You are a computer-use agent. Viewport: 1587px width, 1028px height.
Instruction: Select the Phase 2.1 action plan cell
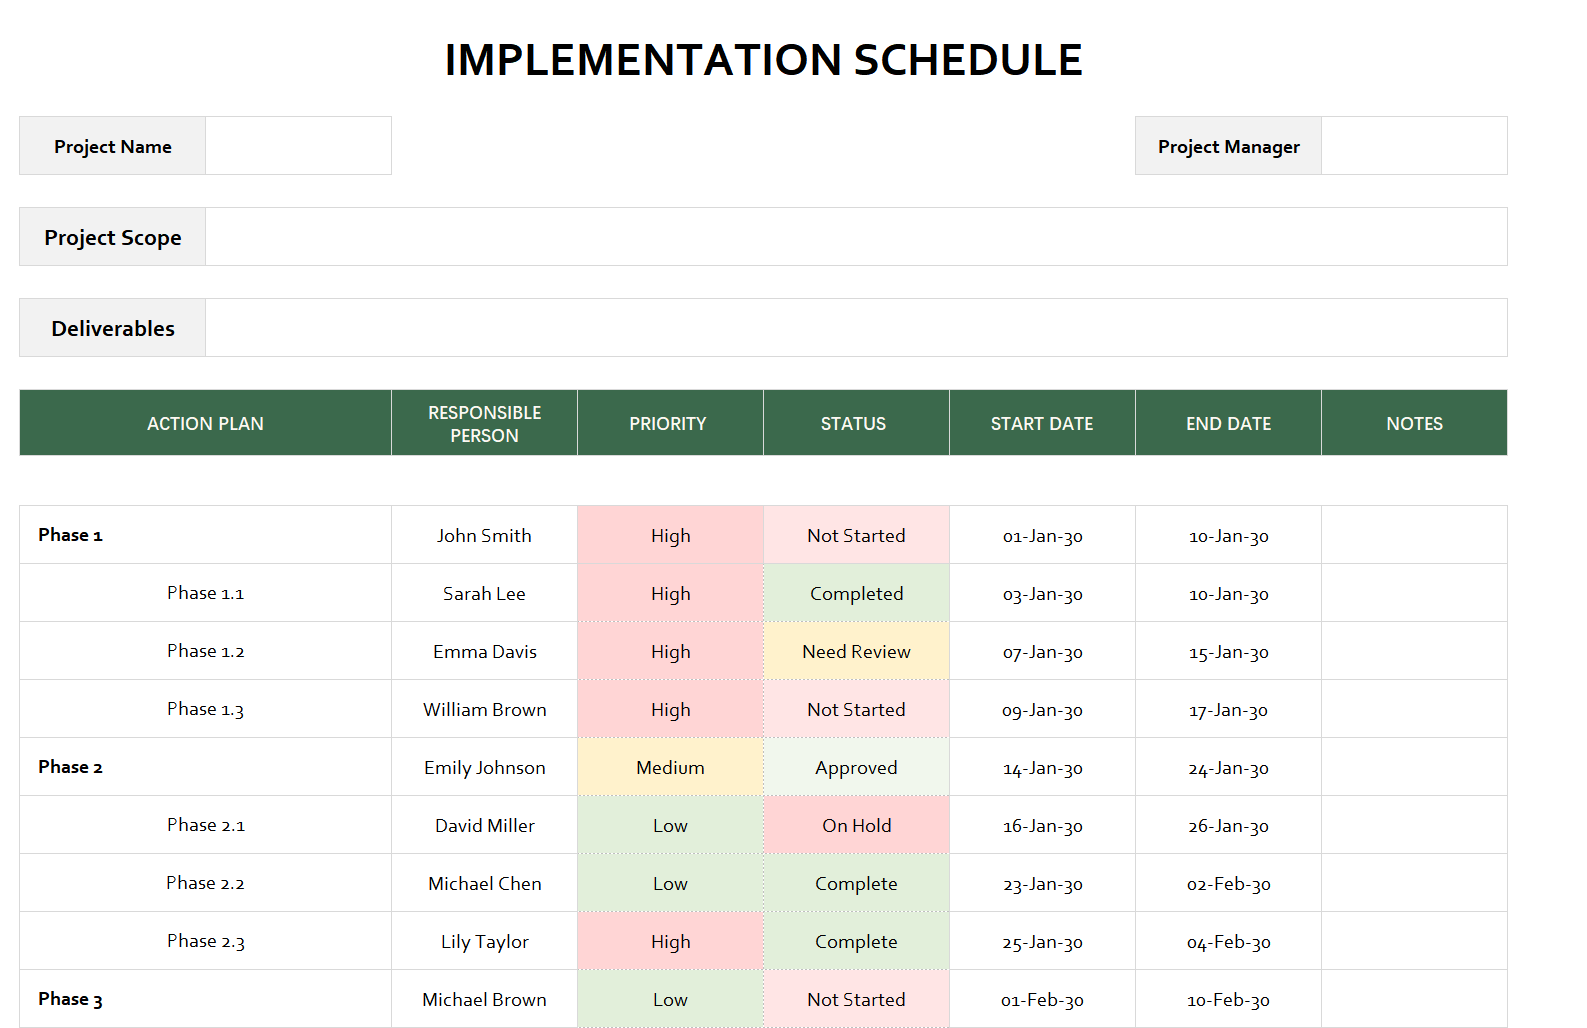click(x=205, y=825)
